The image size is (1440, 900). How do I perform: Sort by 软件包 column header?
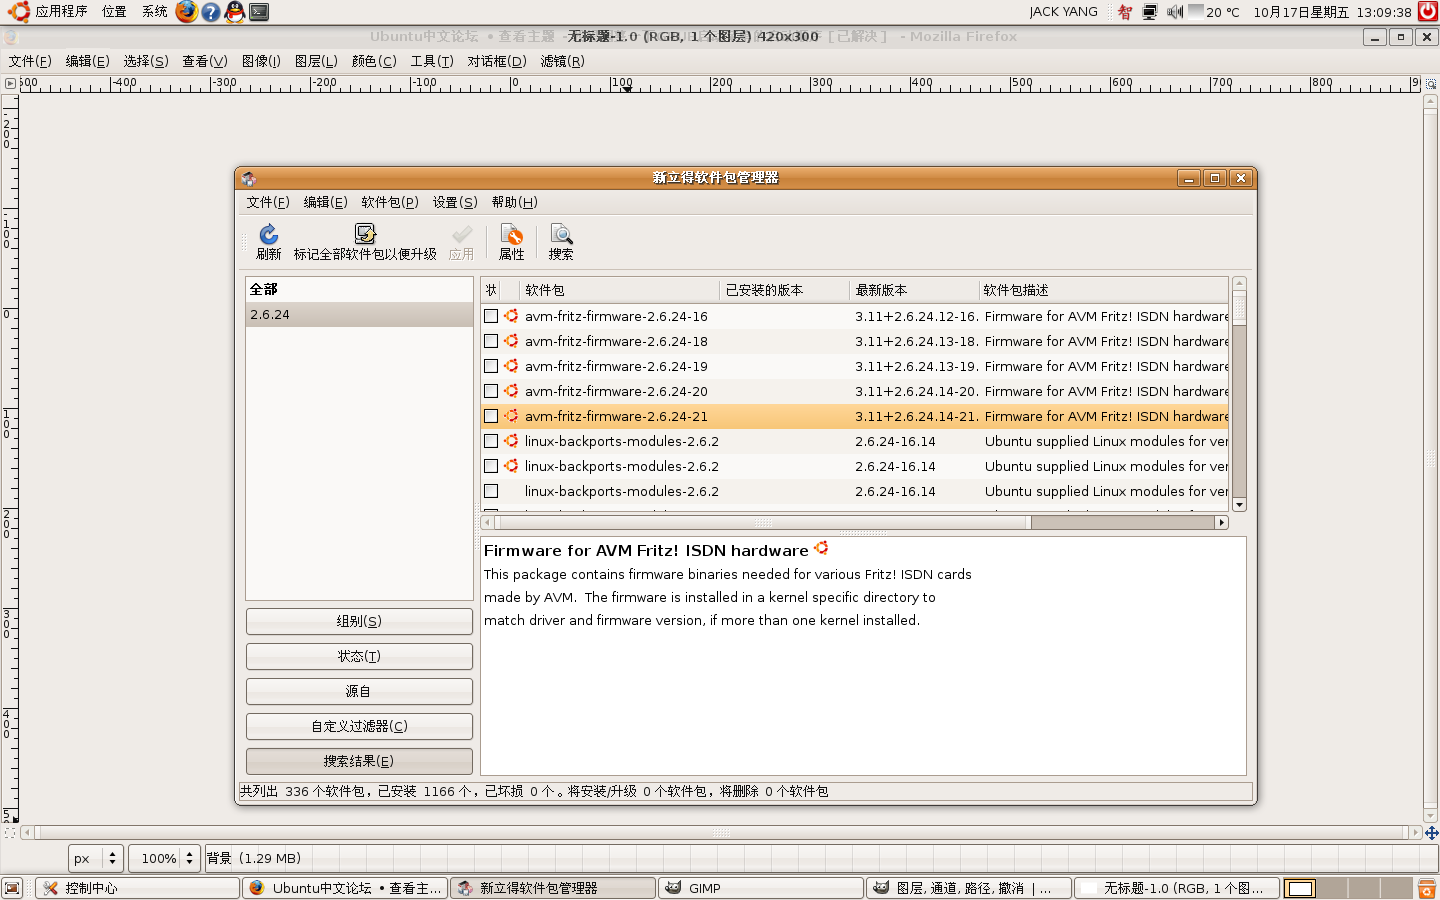[x=619, y=290]
